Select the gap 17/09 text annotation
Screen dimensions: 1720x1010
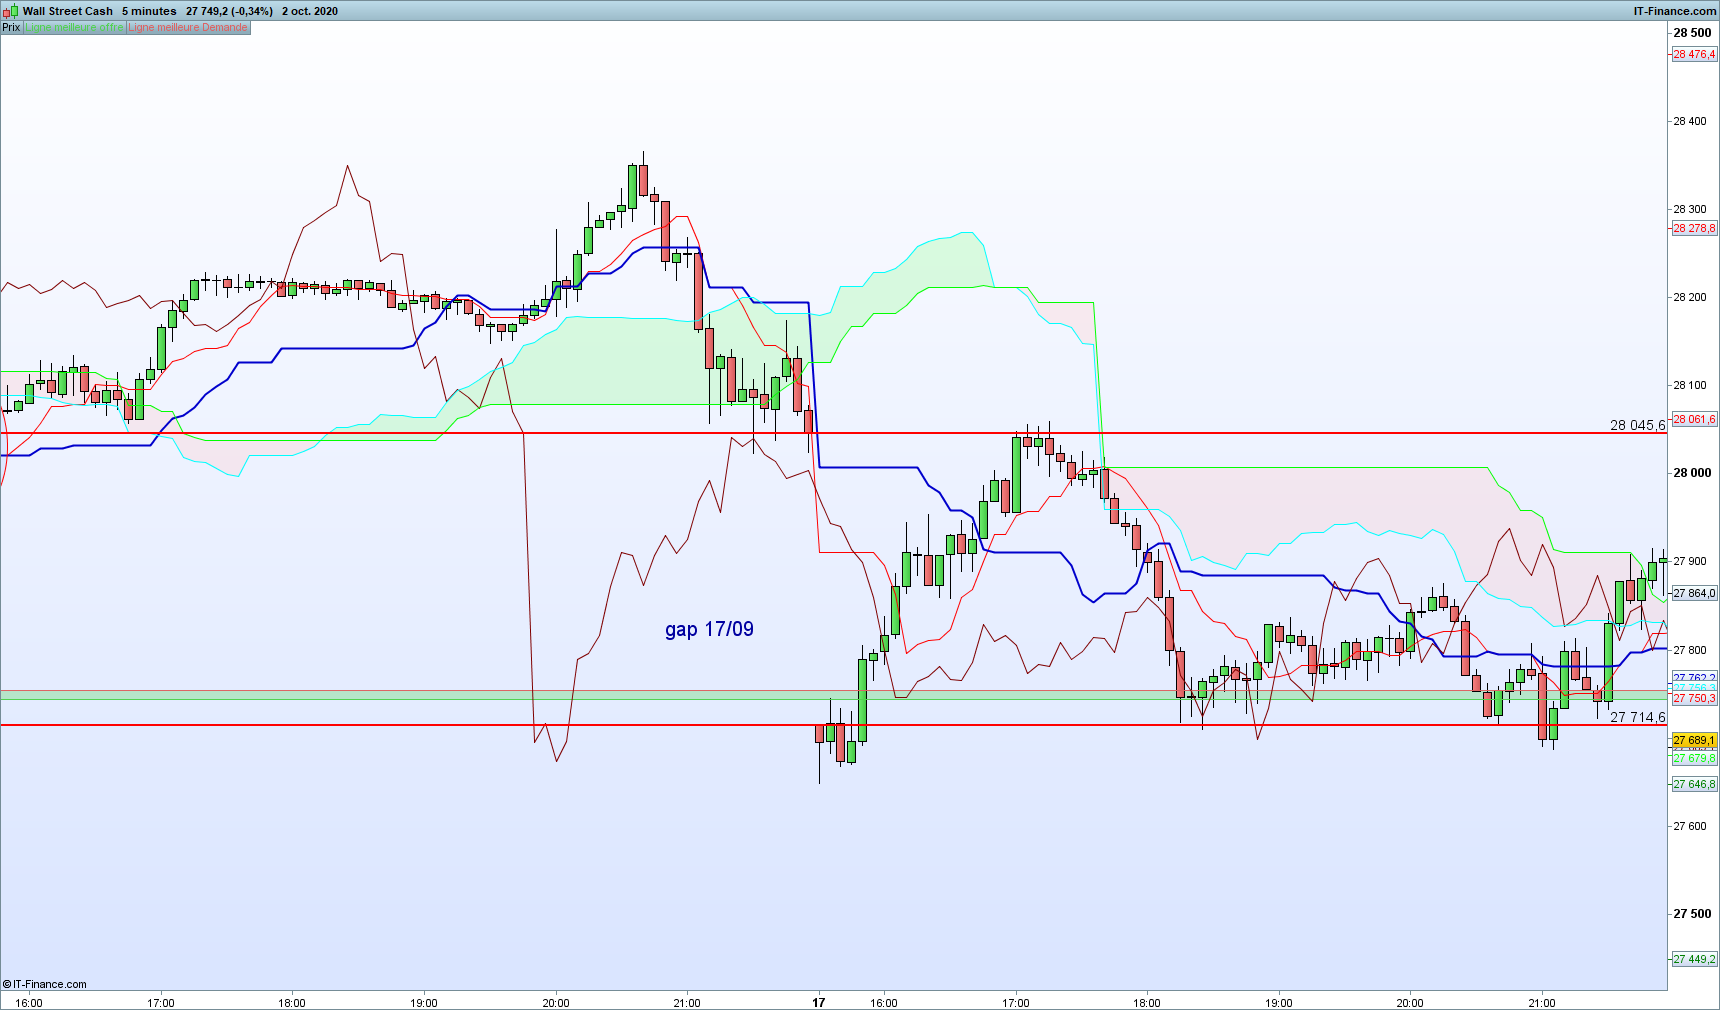[x=709, y=629]
